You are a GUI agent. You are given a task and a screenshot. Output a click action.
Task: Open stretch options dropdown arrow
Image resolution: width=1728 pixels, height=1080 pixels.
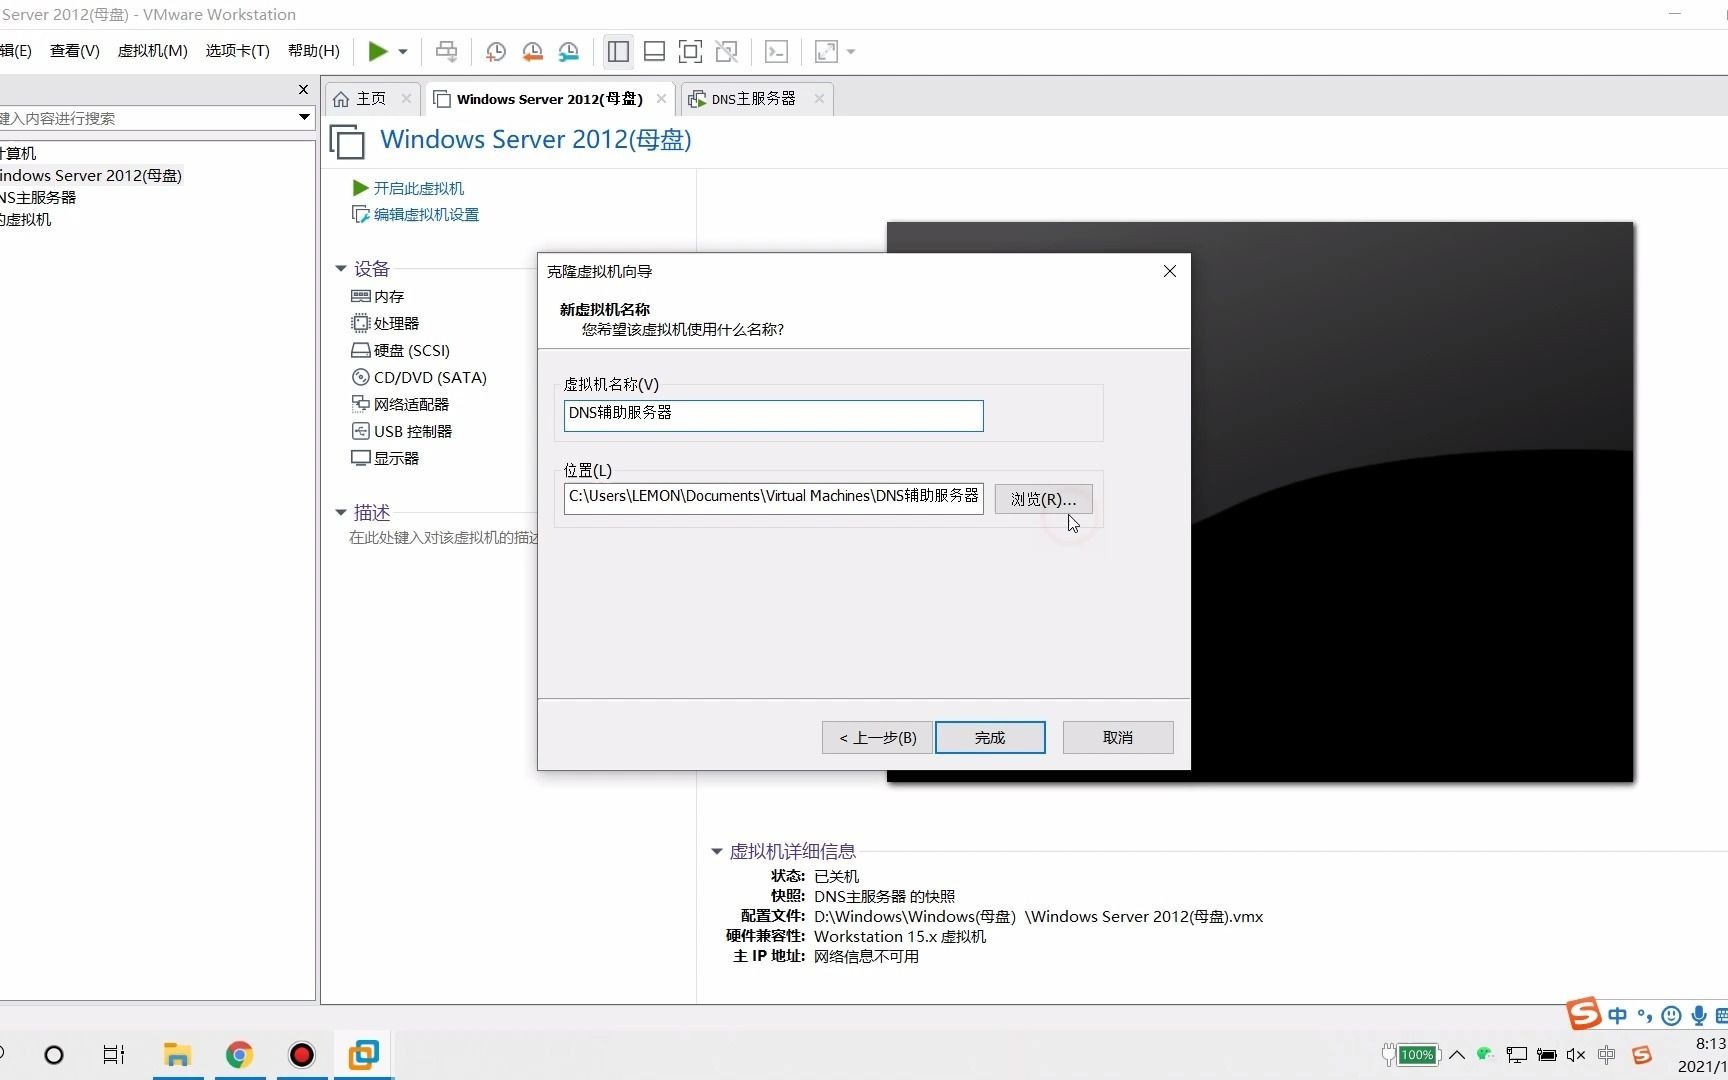pyautogui.click(x=851, y=51)
